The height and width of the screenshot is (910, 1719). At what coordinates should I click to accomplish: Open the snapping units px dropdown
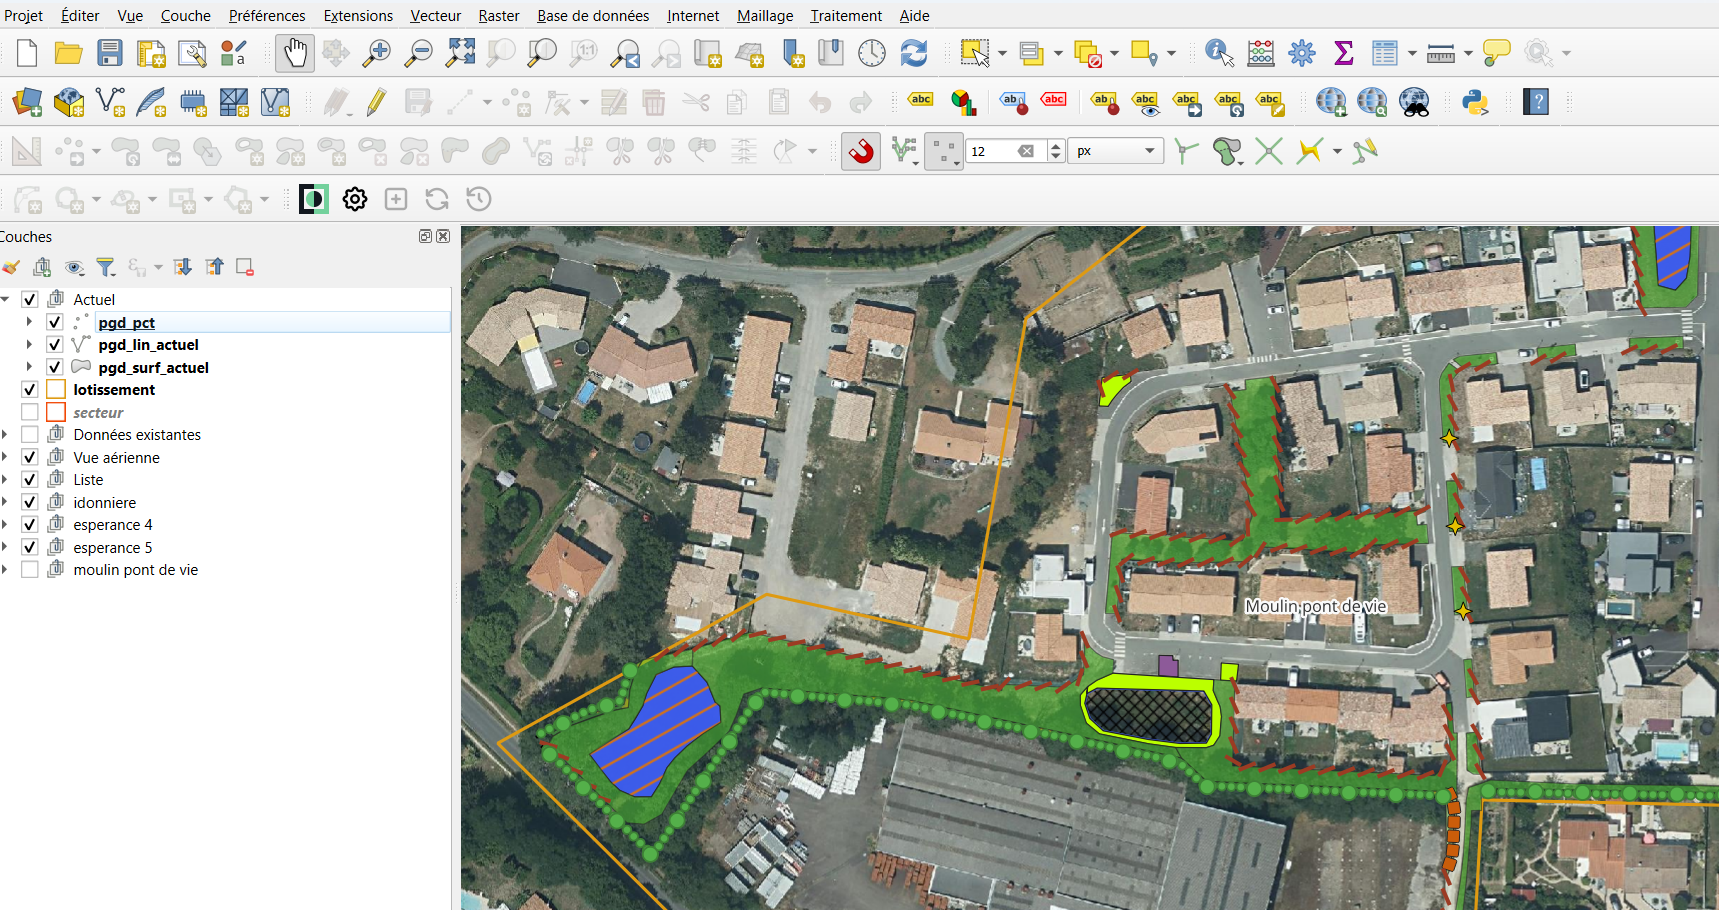[1116, 151]
